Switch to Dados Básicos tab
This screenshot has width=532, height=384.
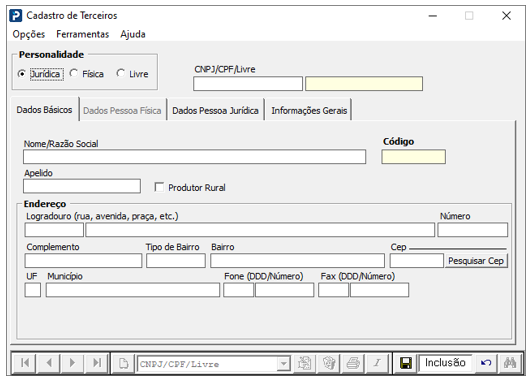point(44,110)
